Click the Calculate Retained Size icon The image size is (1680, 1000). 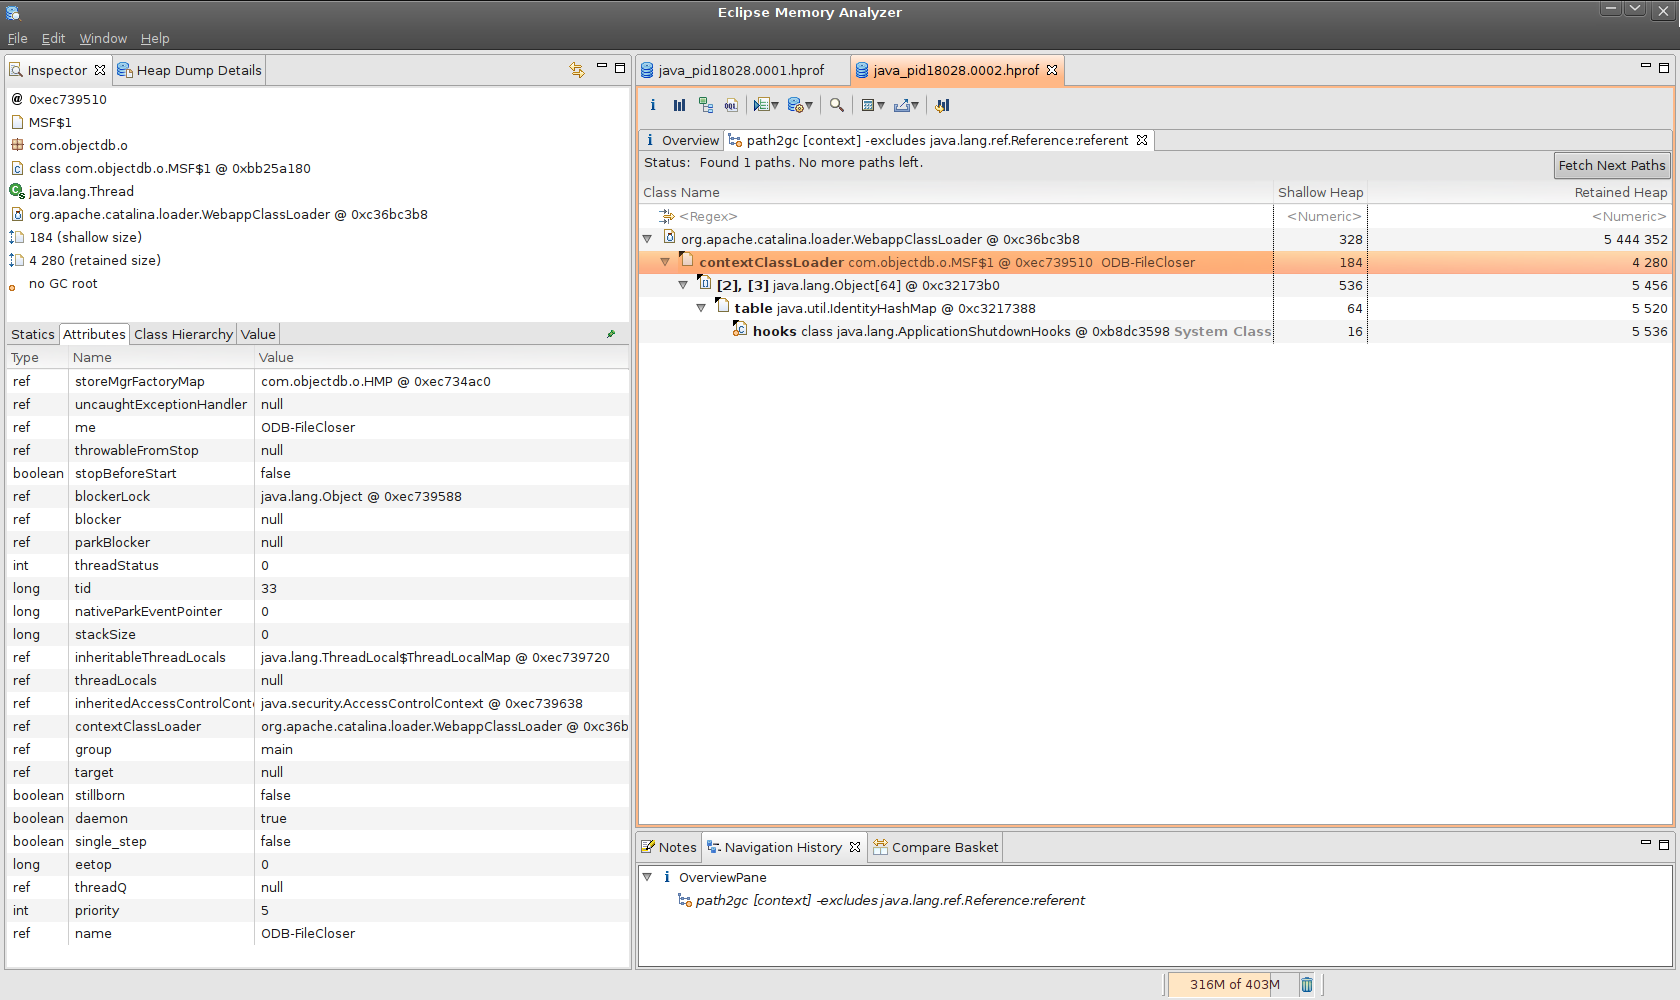868,105
